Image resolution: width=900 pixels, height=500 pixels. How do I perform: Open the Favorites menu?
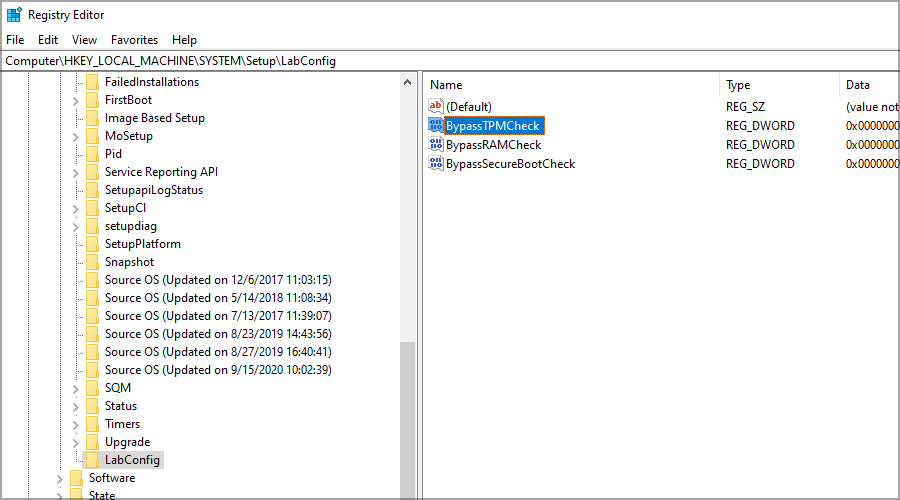click(x=134, y=40)
